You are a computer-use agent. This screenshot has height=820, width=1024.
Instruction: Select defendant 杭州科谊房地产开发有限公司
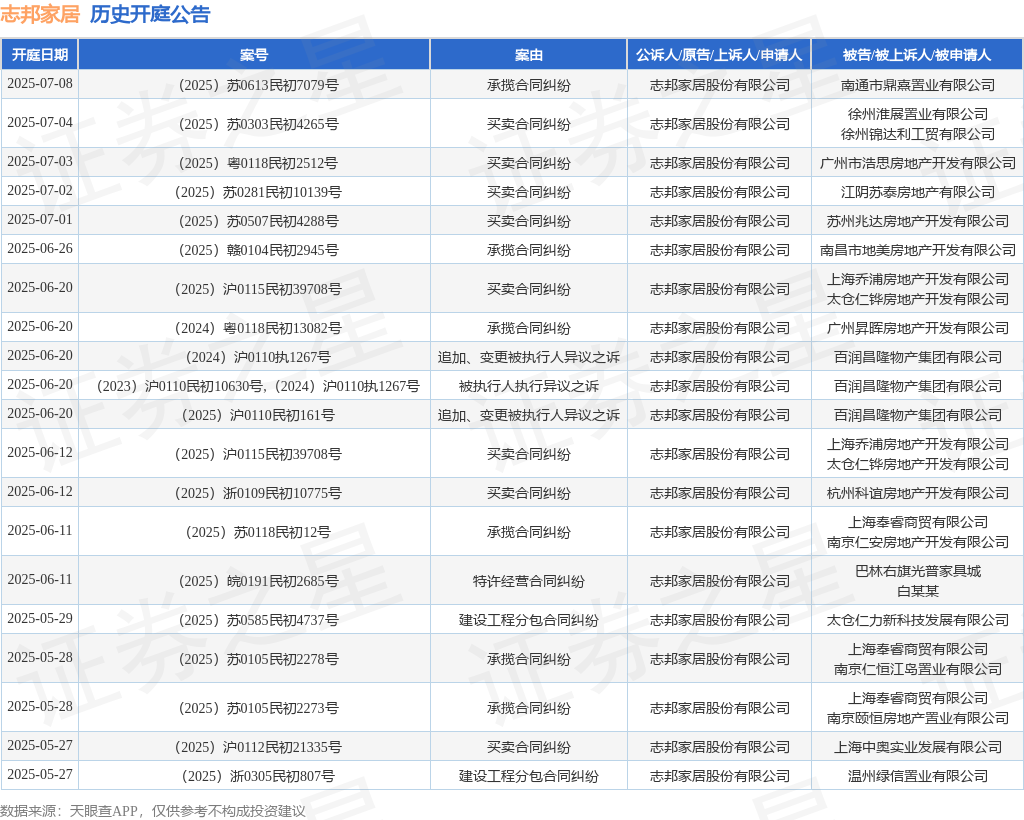click(x=918, y=493)
